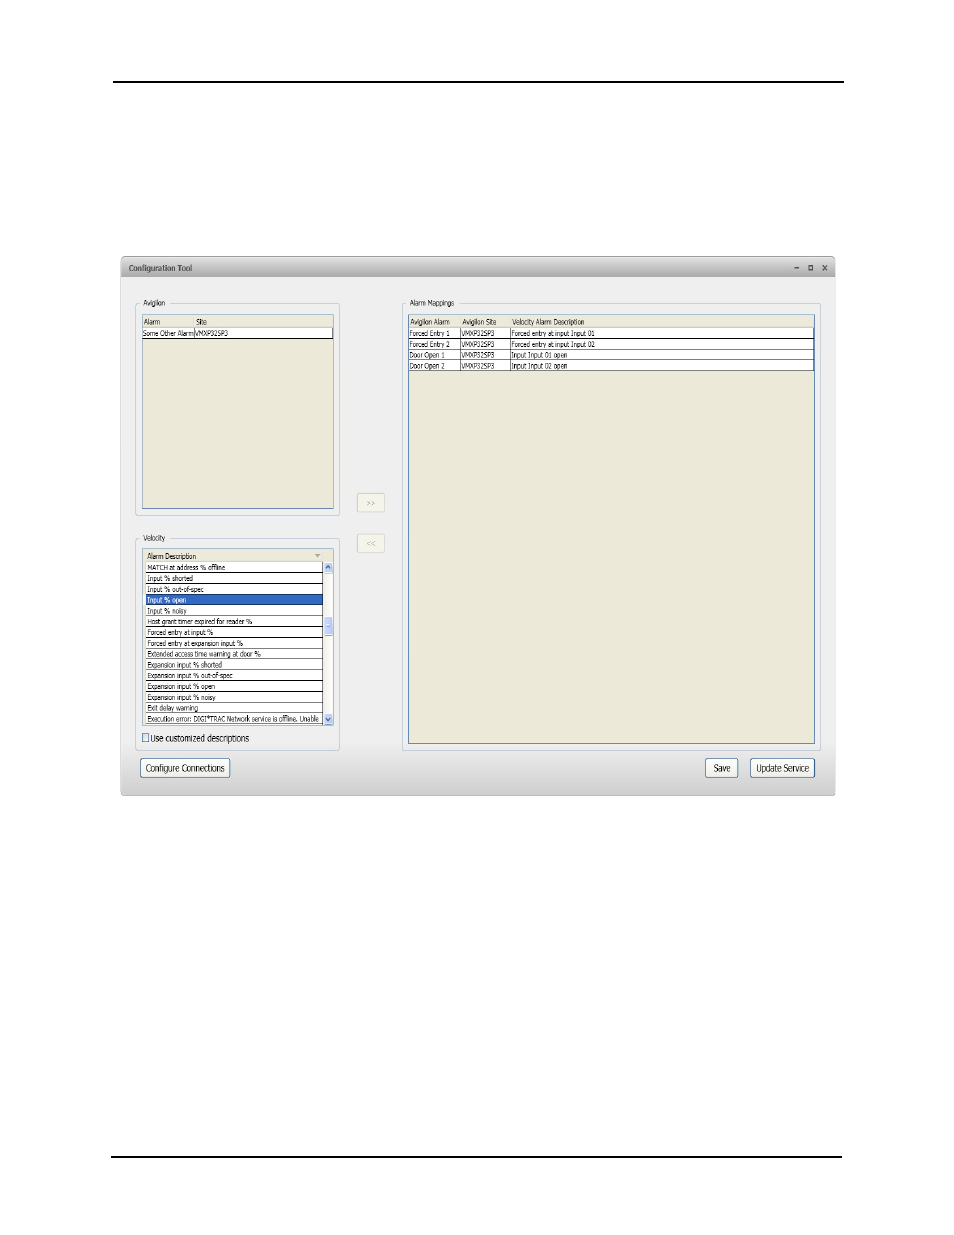Close the Configuration Tool window
Screen dimensions: 954x1235
[x=825, y=268]
